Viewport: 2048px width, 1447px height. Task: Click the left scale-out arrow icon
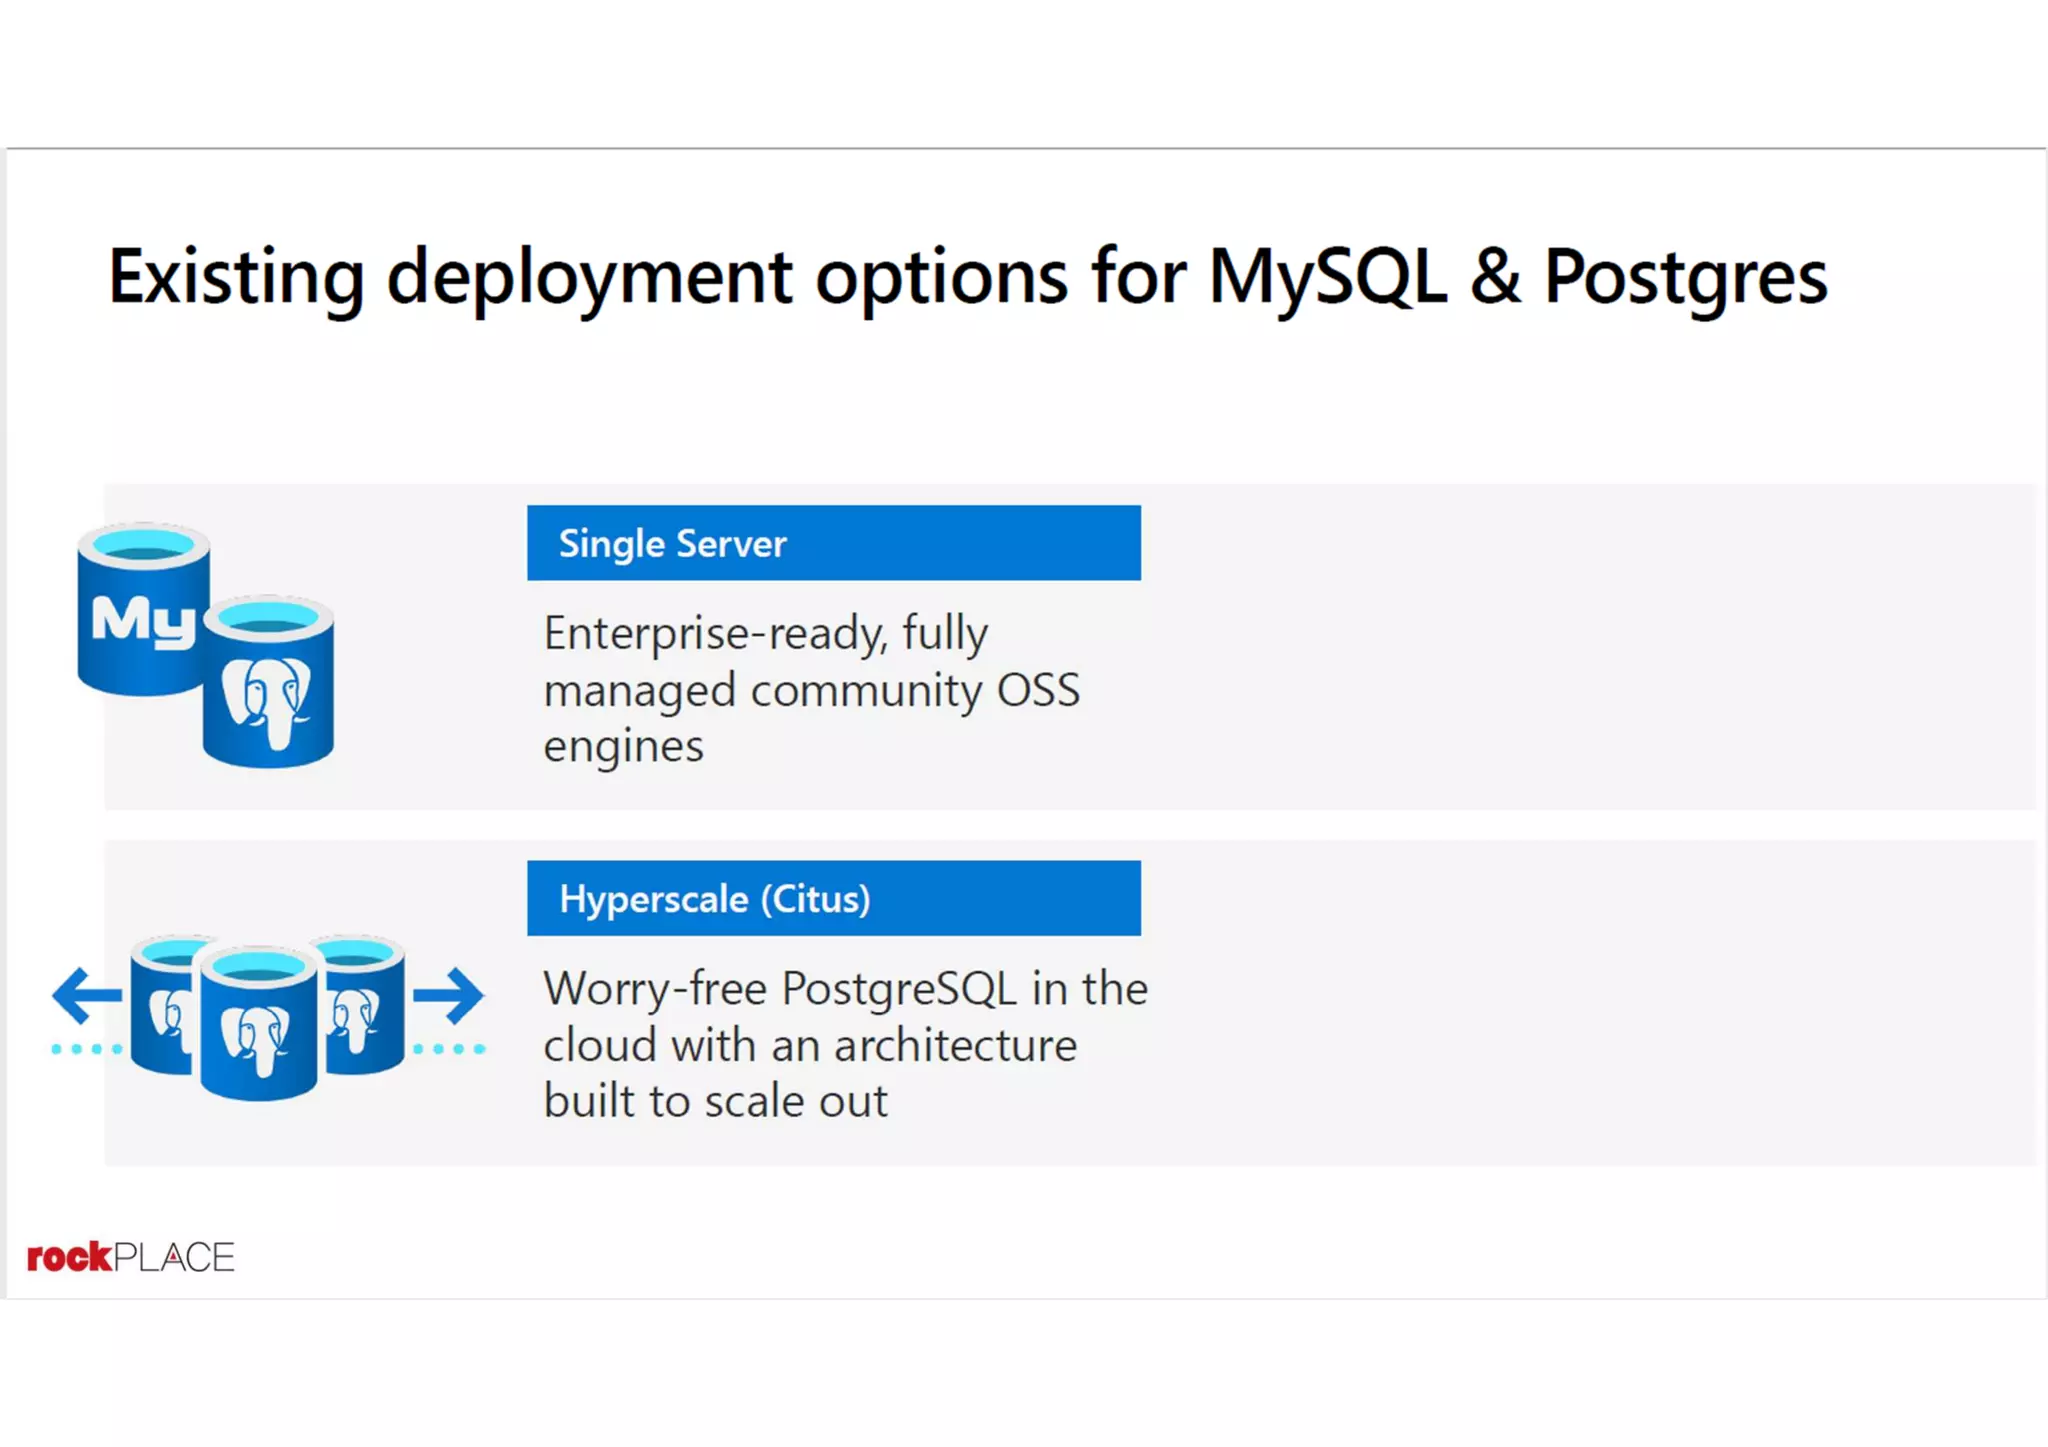(x=87, y=994)
